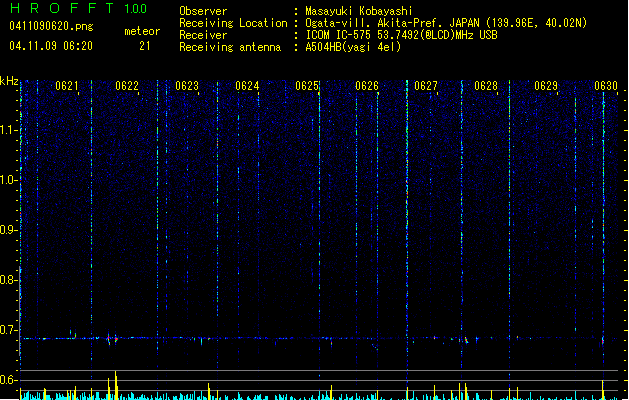Click the date stamp 04.11.09 06:20
The image size is (629, 400).
[x=51, y=46]
